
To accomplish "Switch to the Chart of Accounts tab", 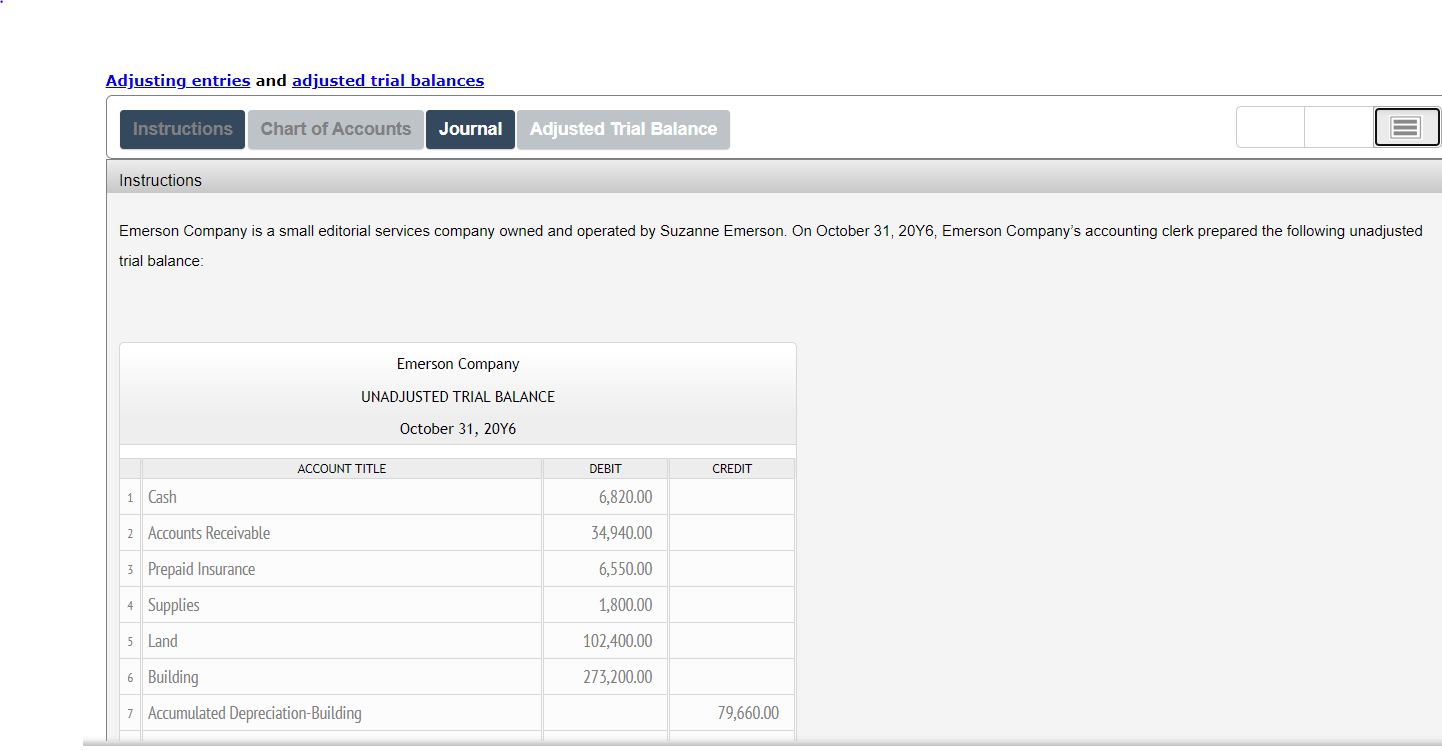I will [335, 129].
